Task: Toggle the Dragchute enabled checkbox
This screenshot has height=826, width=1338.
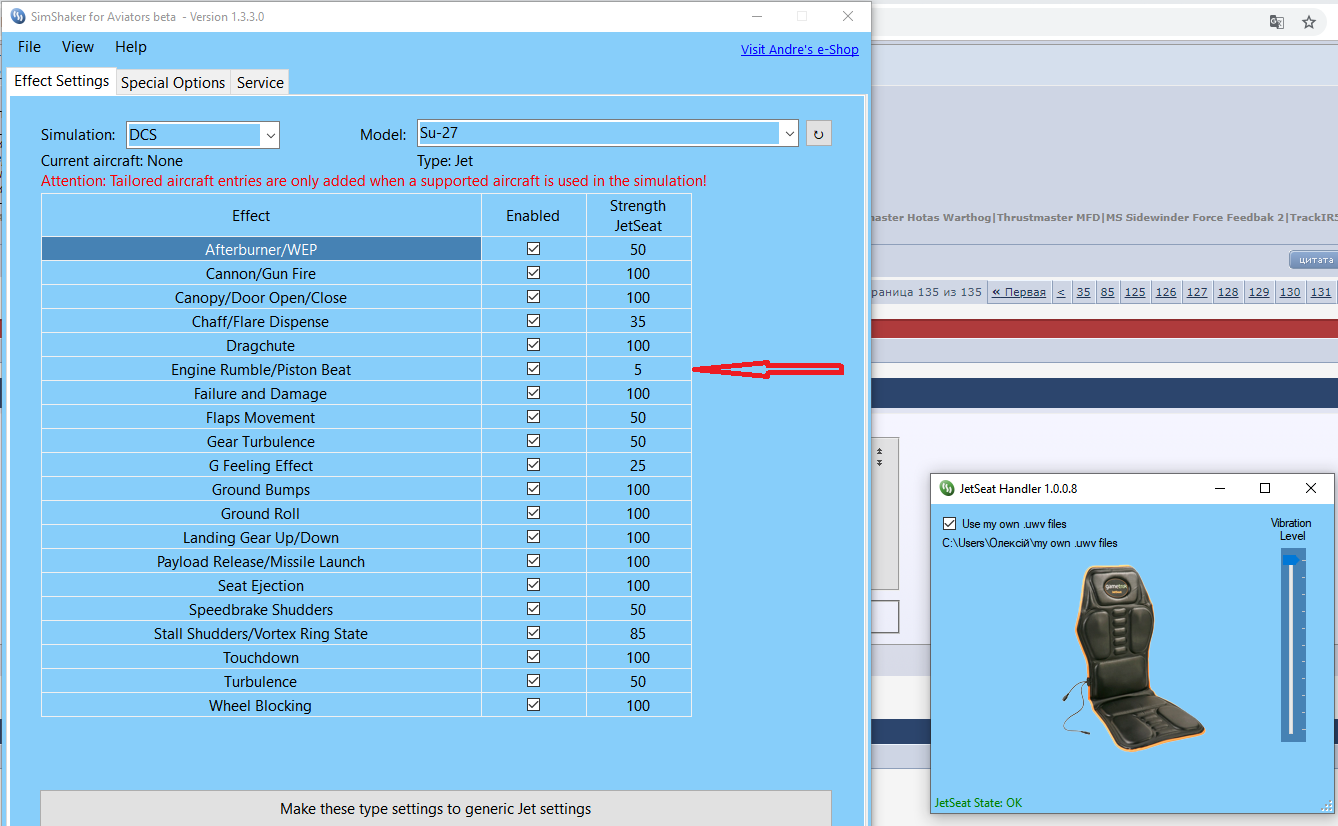Action: pos(533,345)
